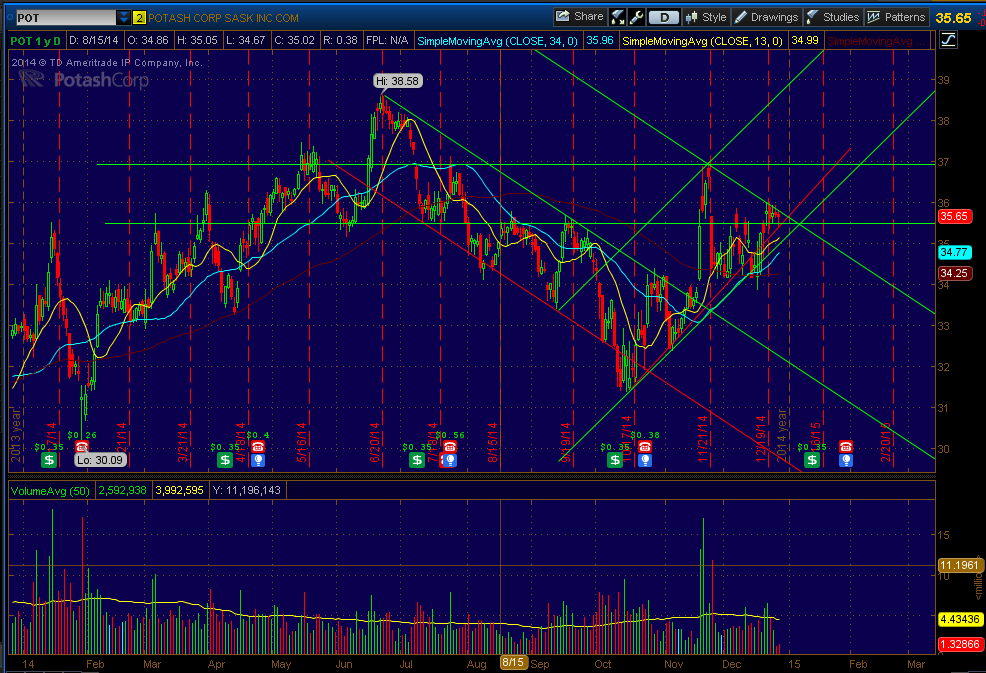The image size is (986, 673).
Task: Click the Lo: 30.09 price bubble
Action: pos(101,460)
